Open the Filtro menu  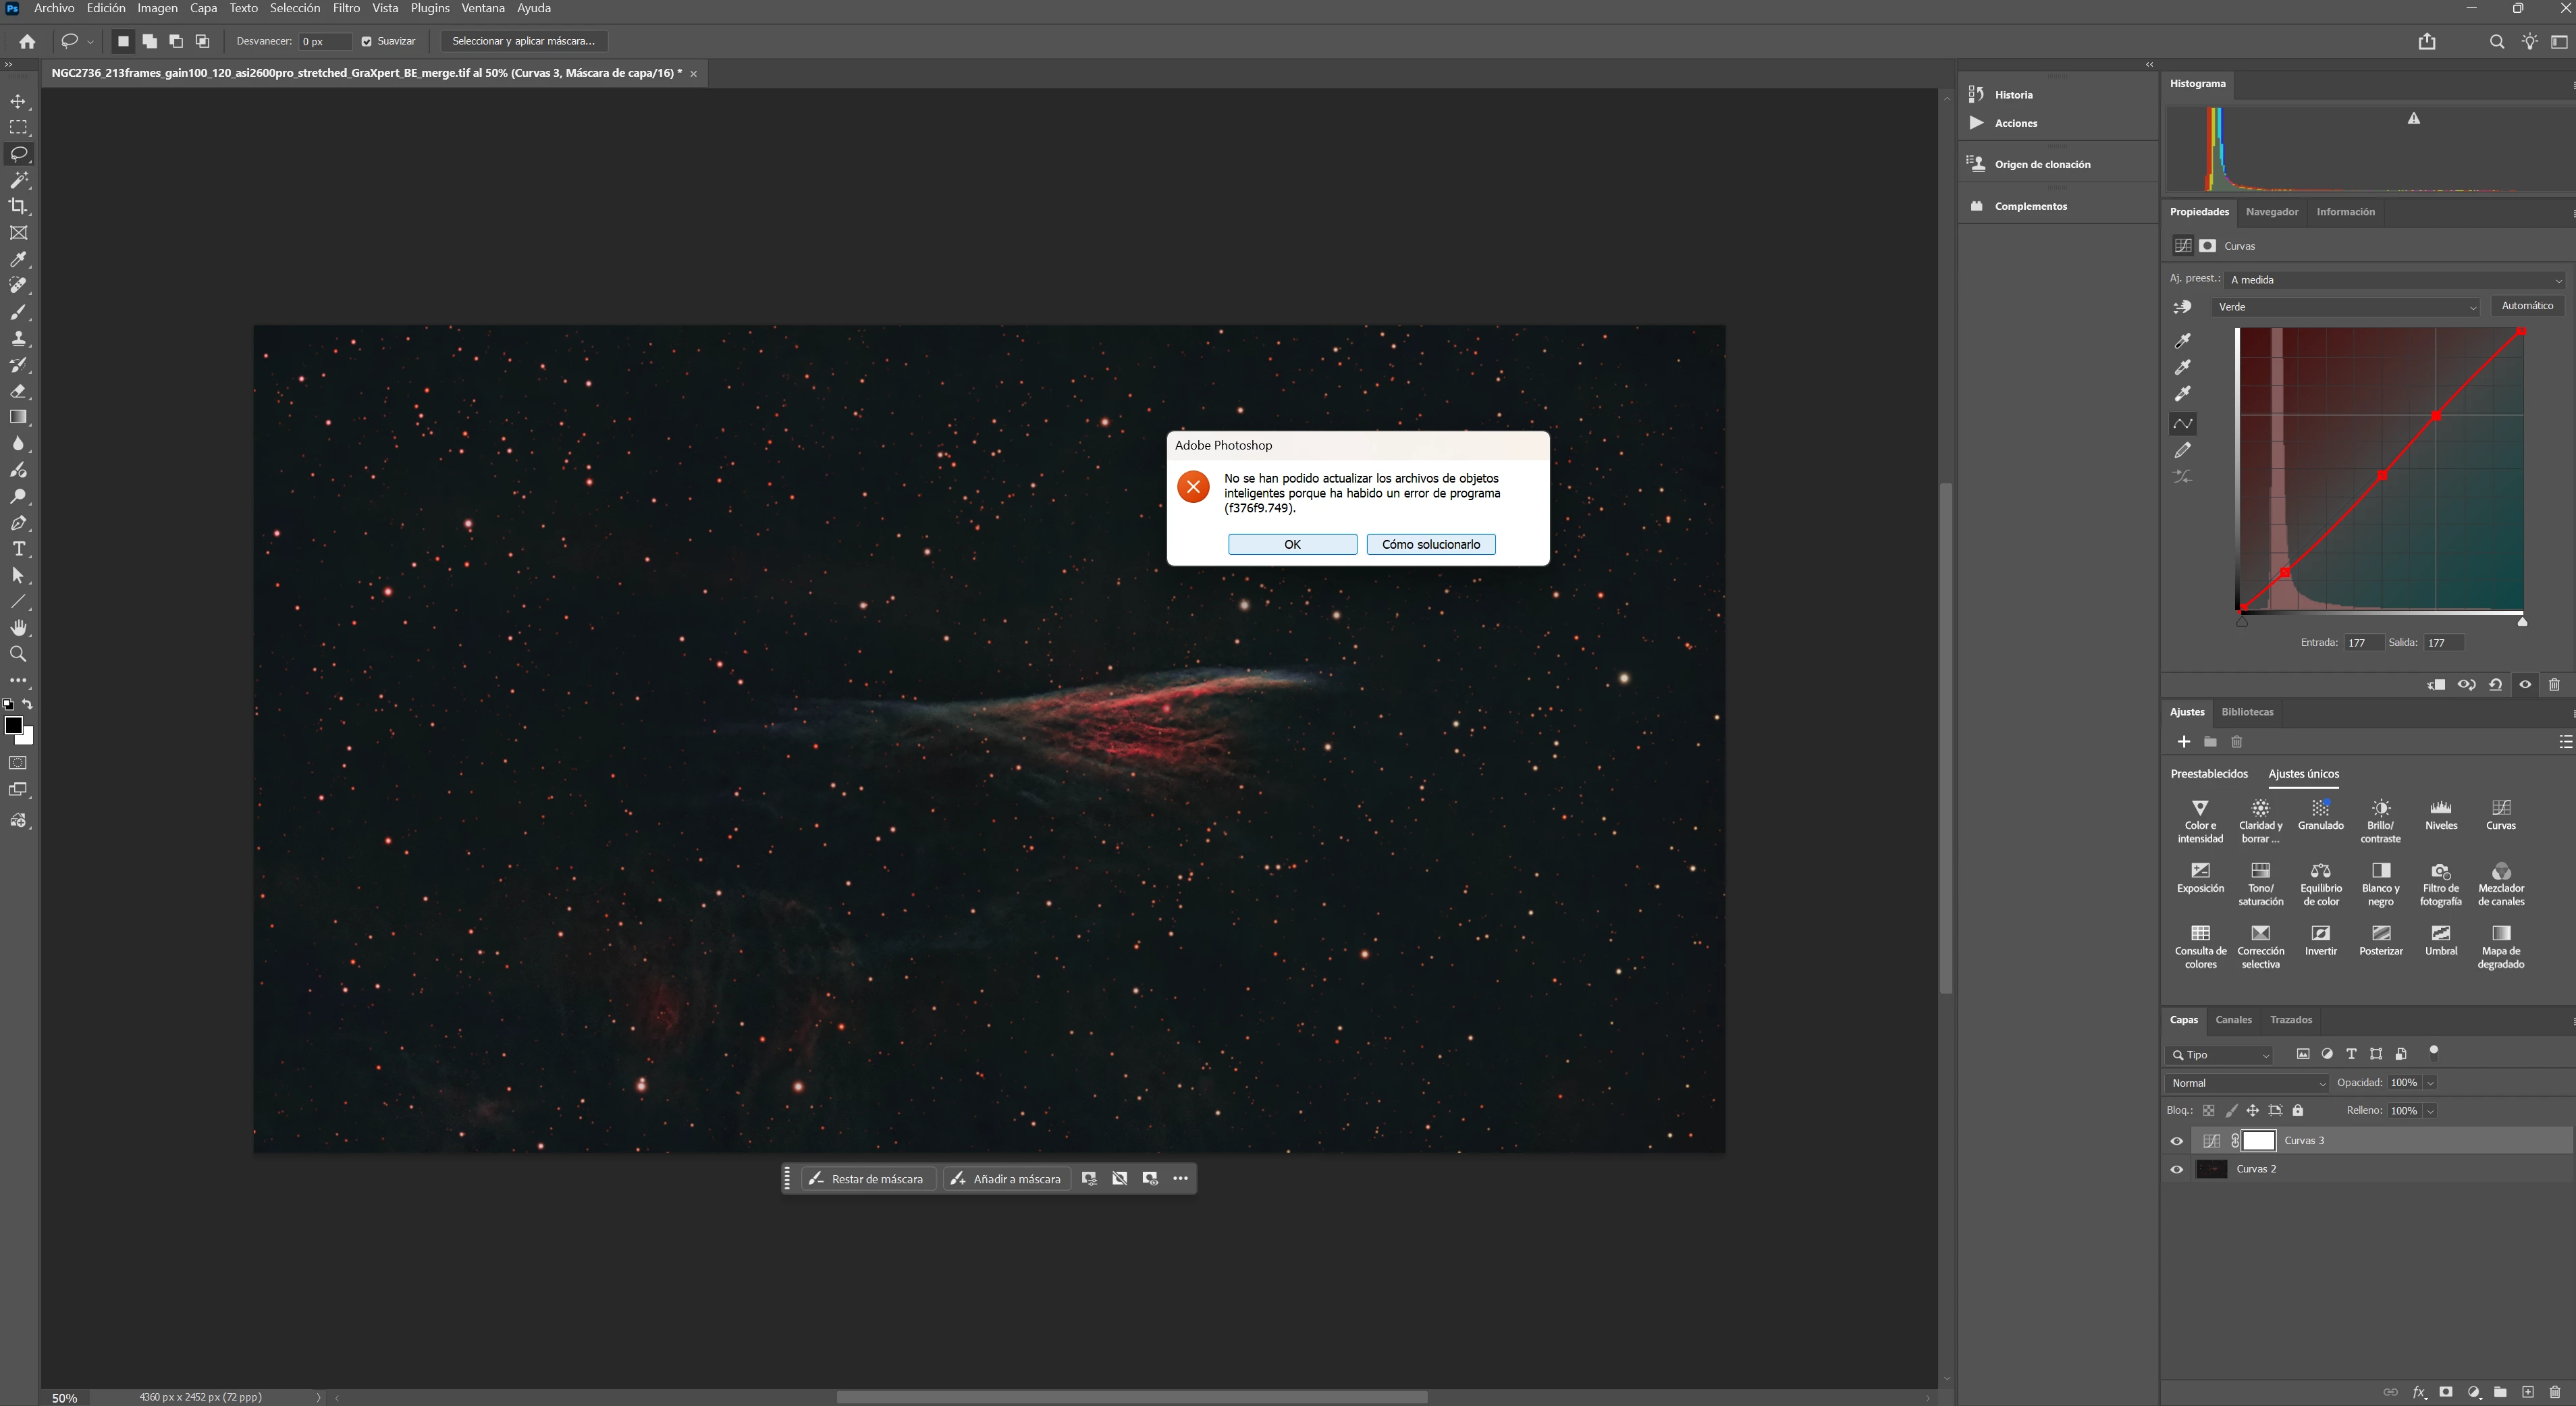click(x=346, y=8)
